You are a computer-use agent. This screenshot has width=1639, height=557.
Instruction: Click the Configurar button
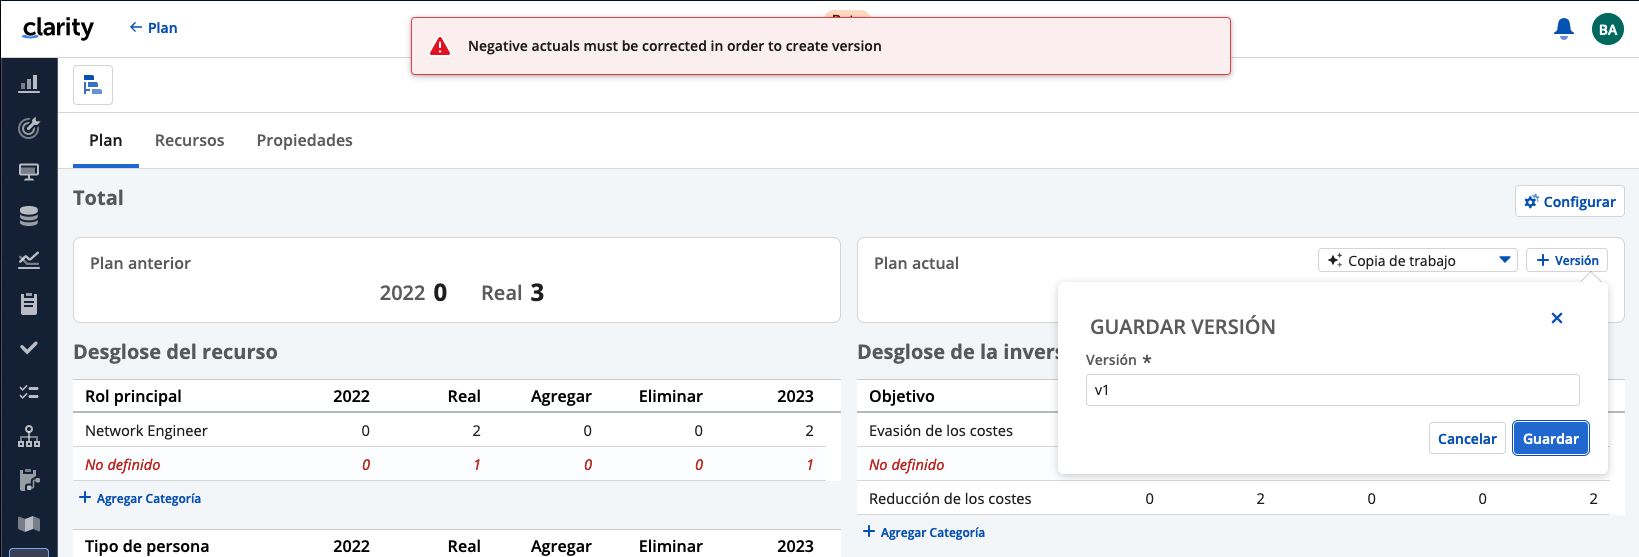coord(1569,201)
